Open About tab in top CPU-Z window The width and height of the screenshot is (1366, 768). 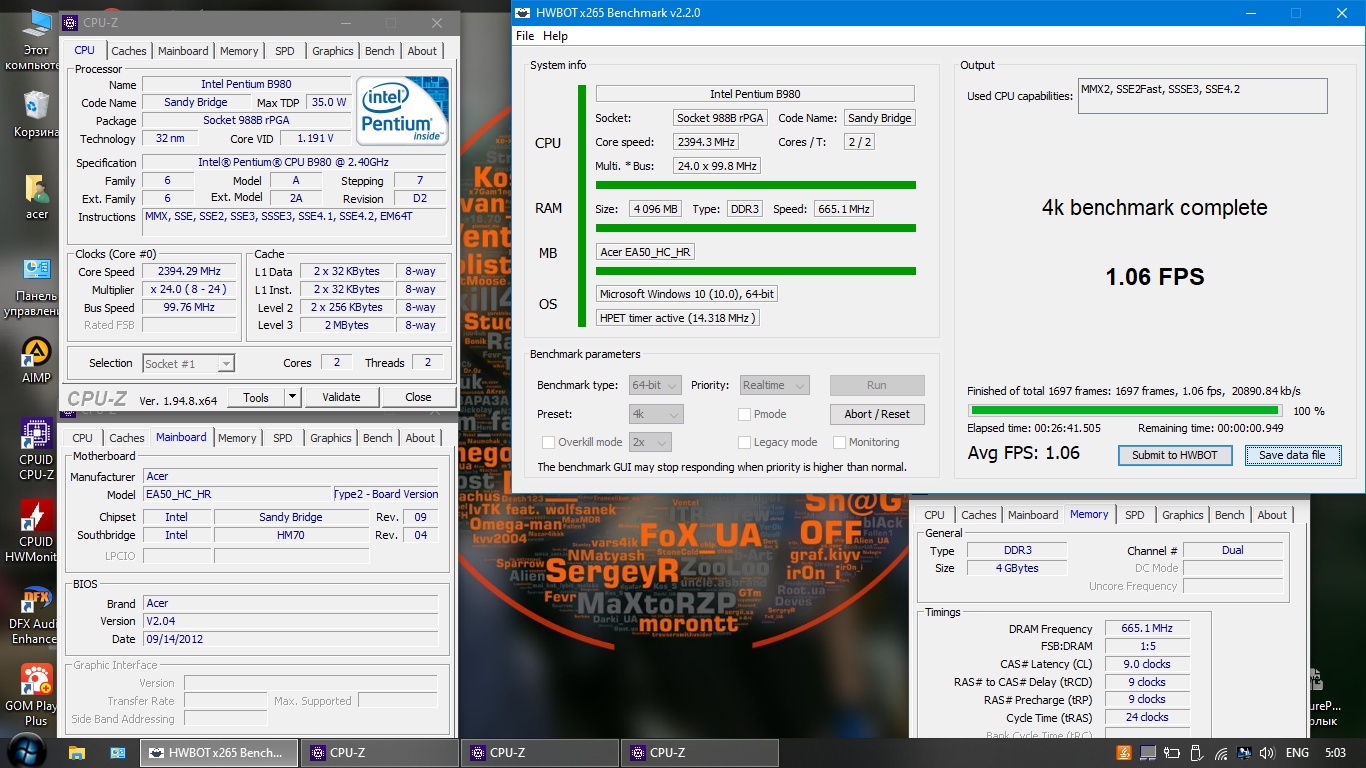pyautogui.click(x=422, y=51)
